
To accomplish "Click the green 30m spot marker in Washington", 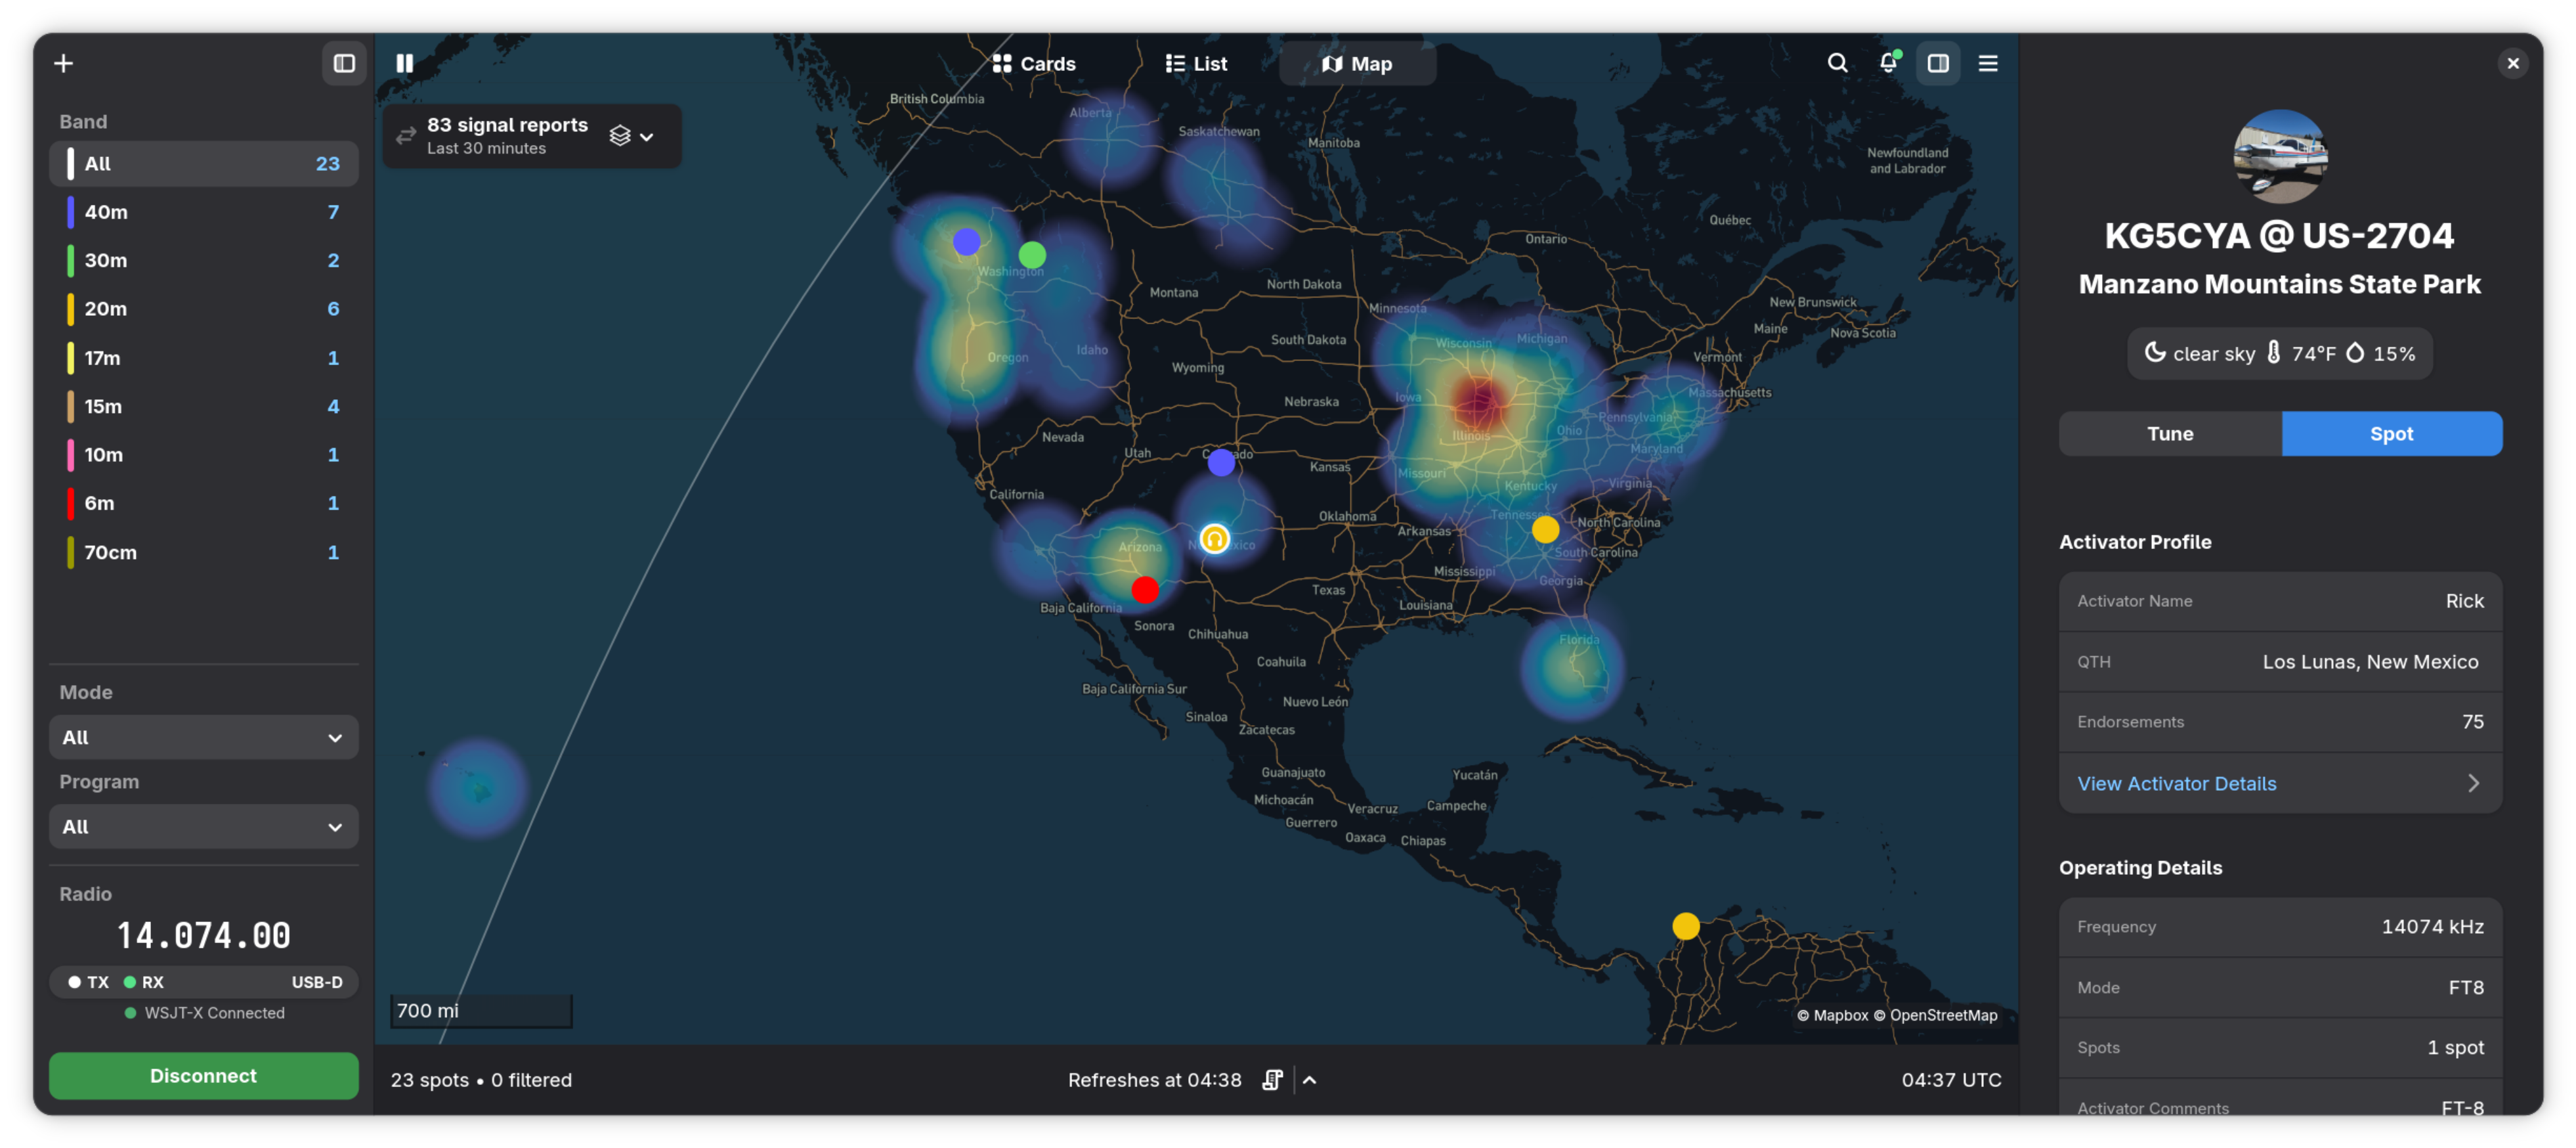I will (x=1032, y=255).
